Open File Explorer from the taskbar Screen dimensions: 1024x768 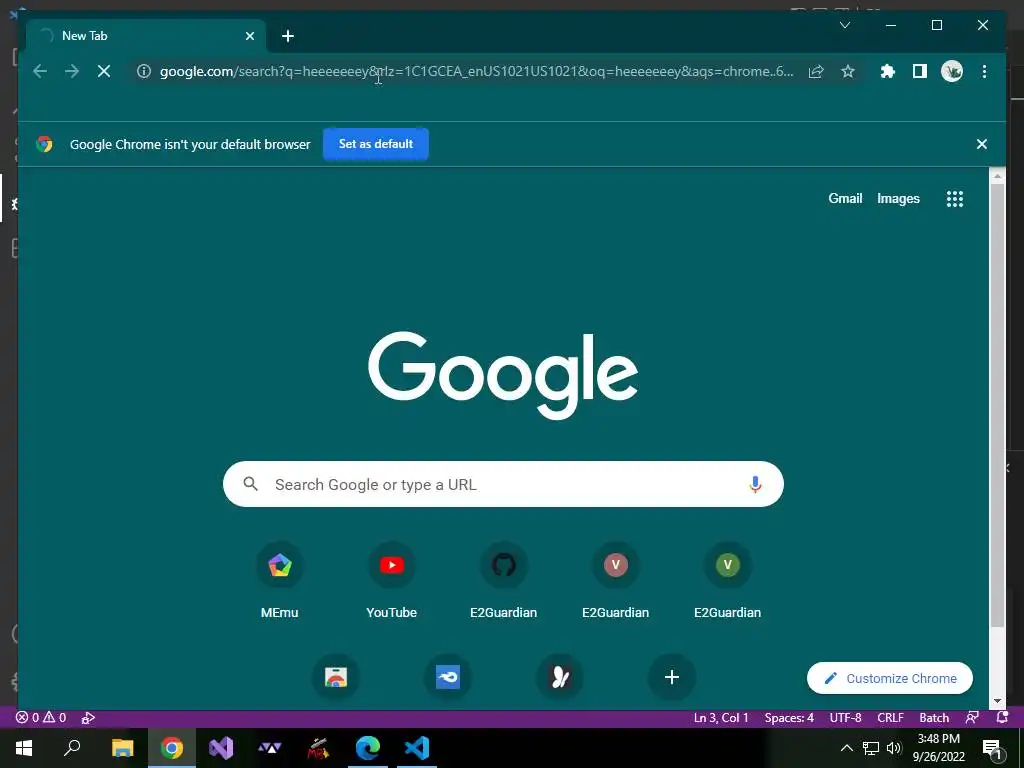pos(122,748)
